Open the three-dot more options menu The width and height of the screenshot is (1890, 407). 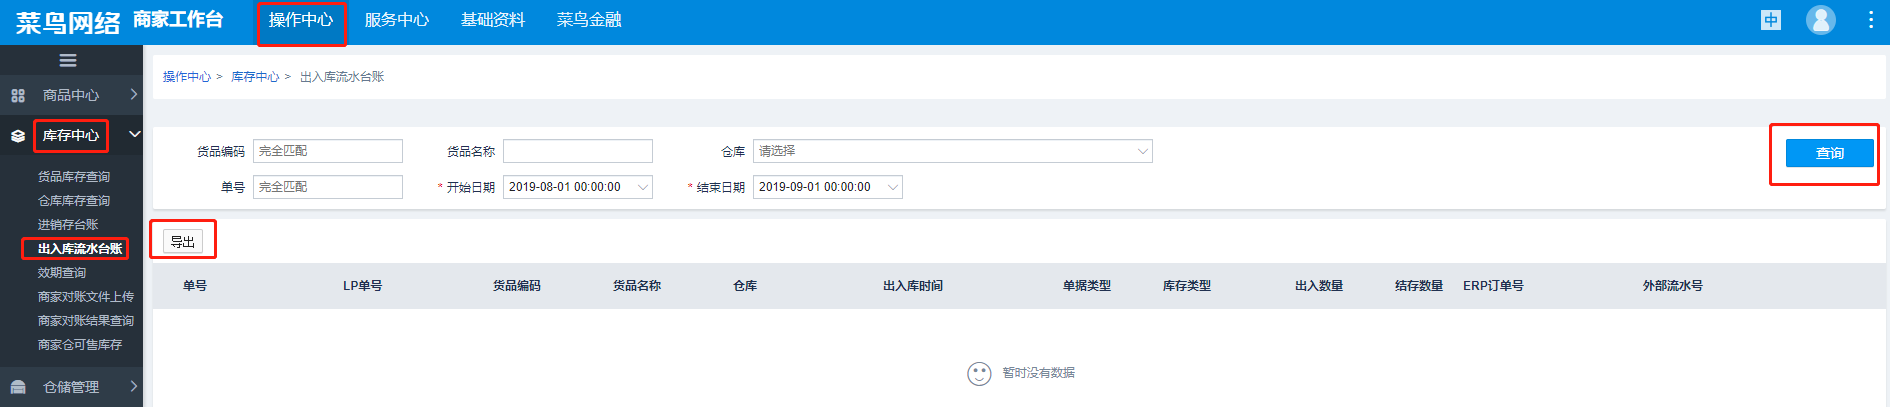click(x=1870, y=20)
